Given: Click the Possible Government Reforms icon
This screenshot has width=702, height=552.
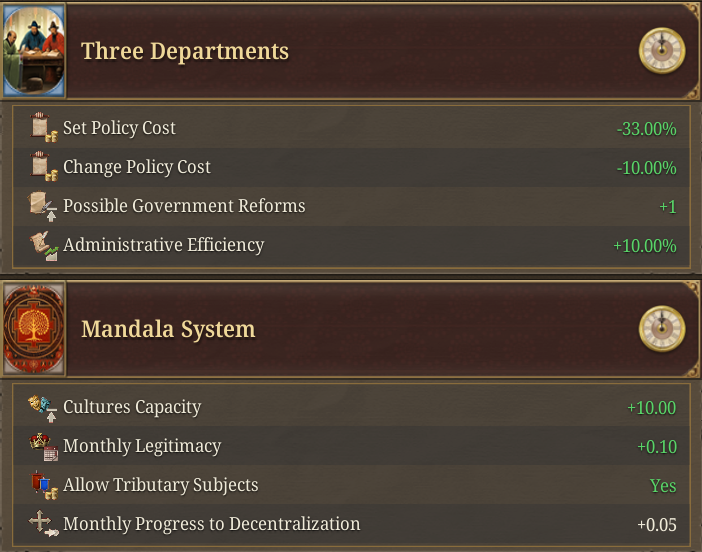Looking at the screenshot, I should [43, 206].
